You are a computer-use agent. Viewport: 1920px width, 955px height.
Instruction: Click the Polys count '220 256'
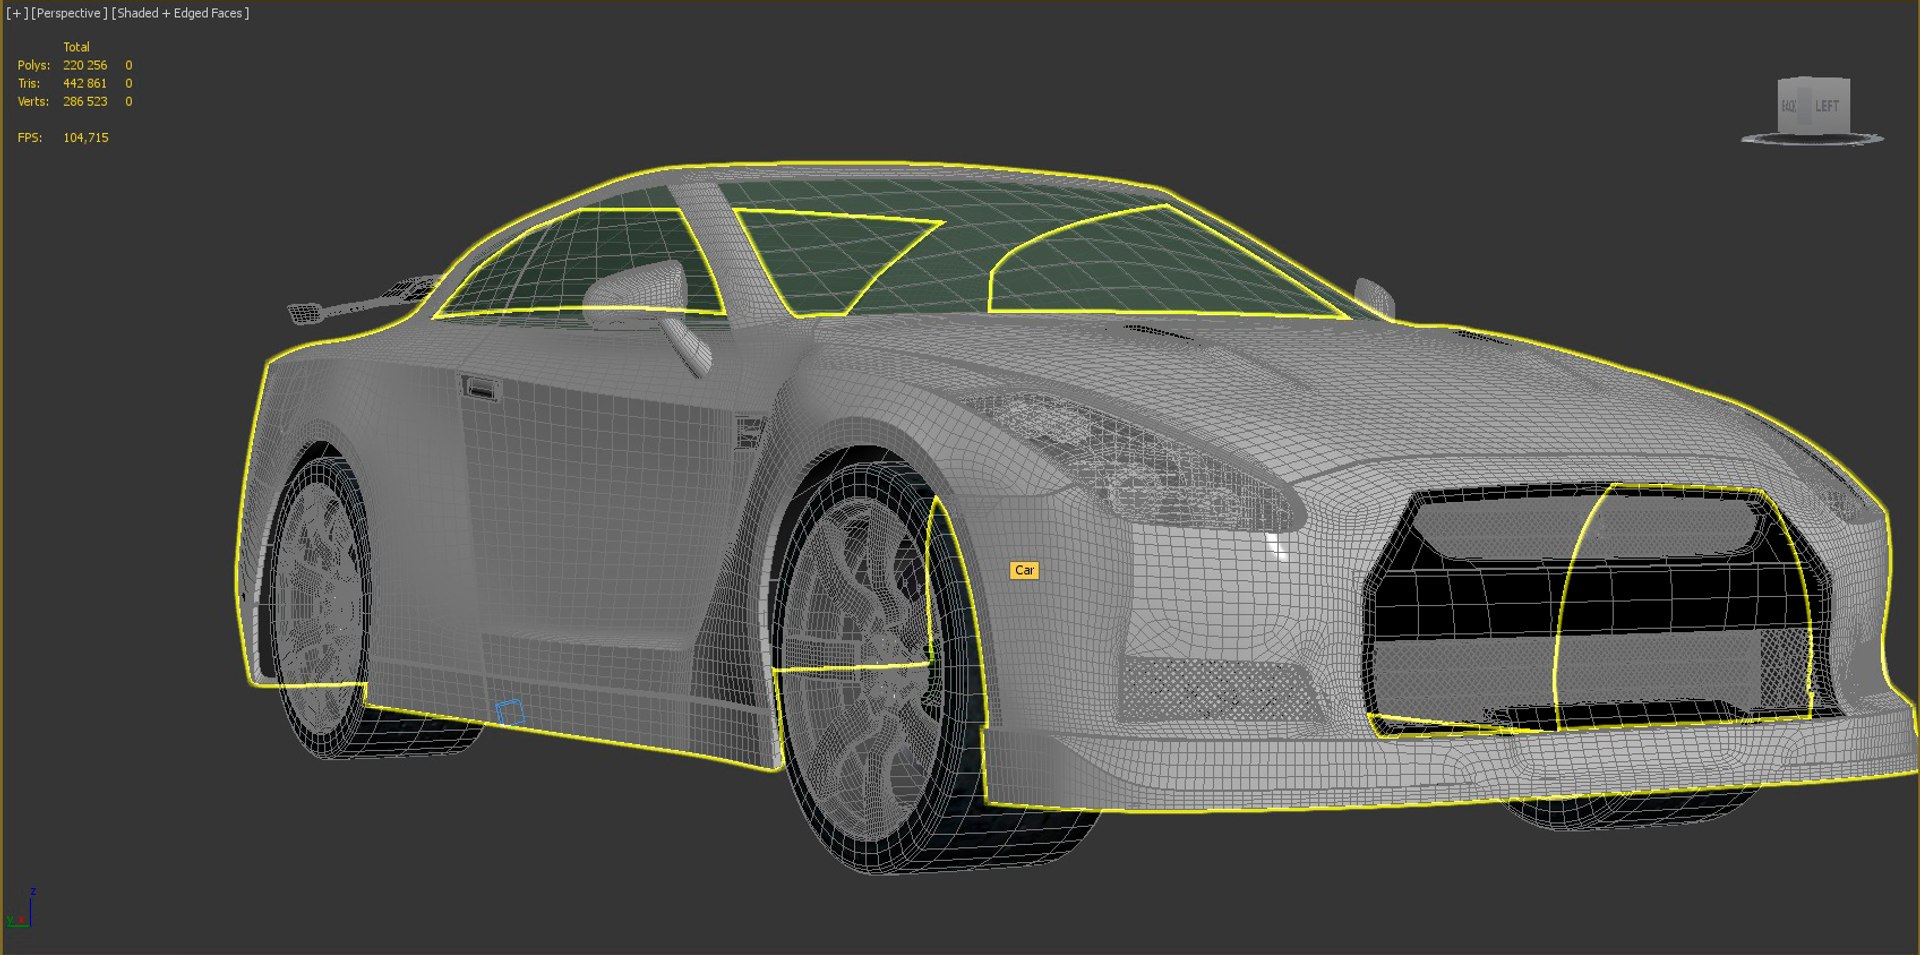85,65
